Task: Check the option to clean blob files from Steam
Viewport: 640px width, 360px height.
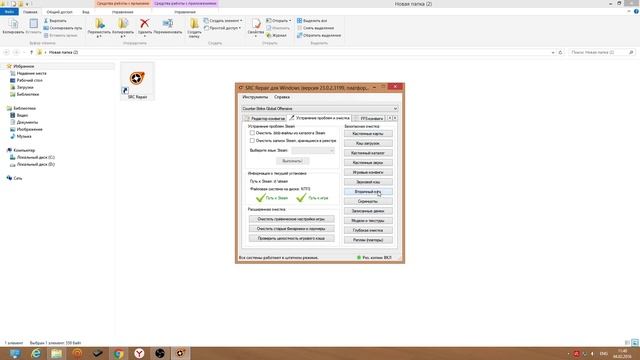Action: [252, 133]
